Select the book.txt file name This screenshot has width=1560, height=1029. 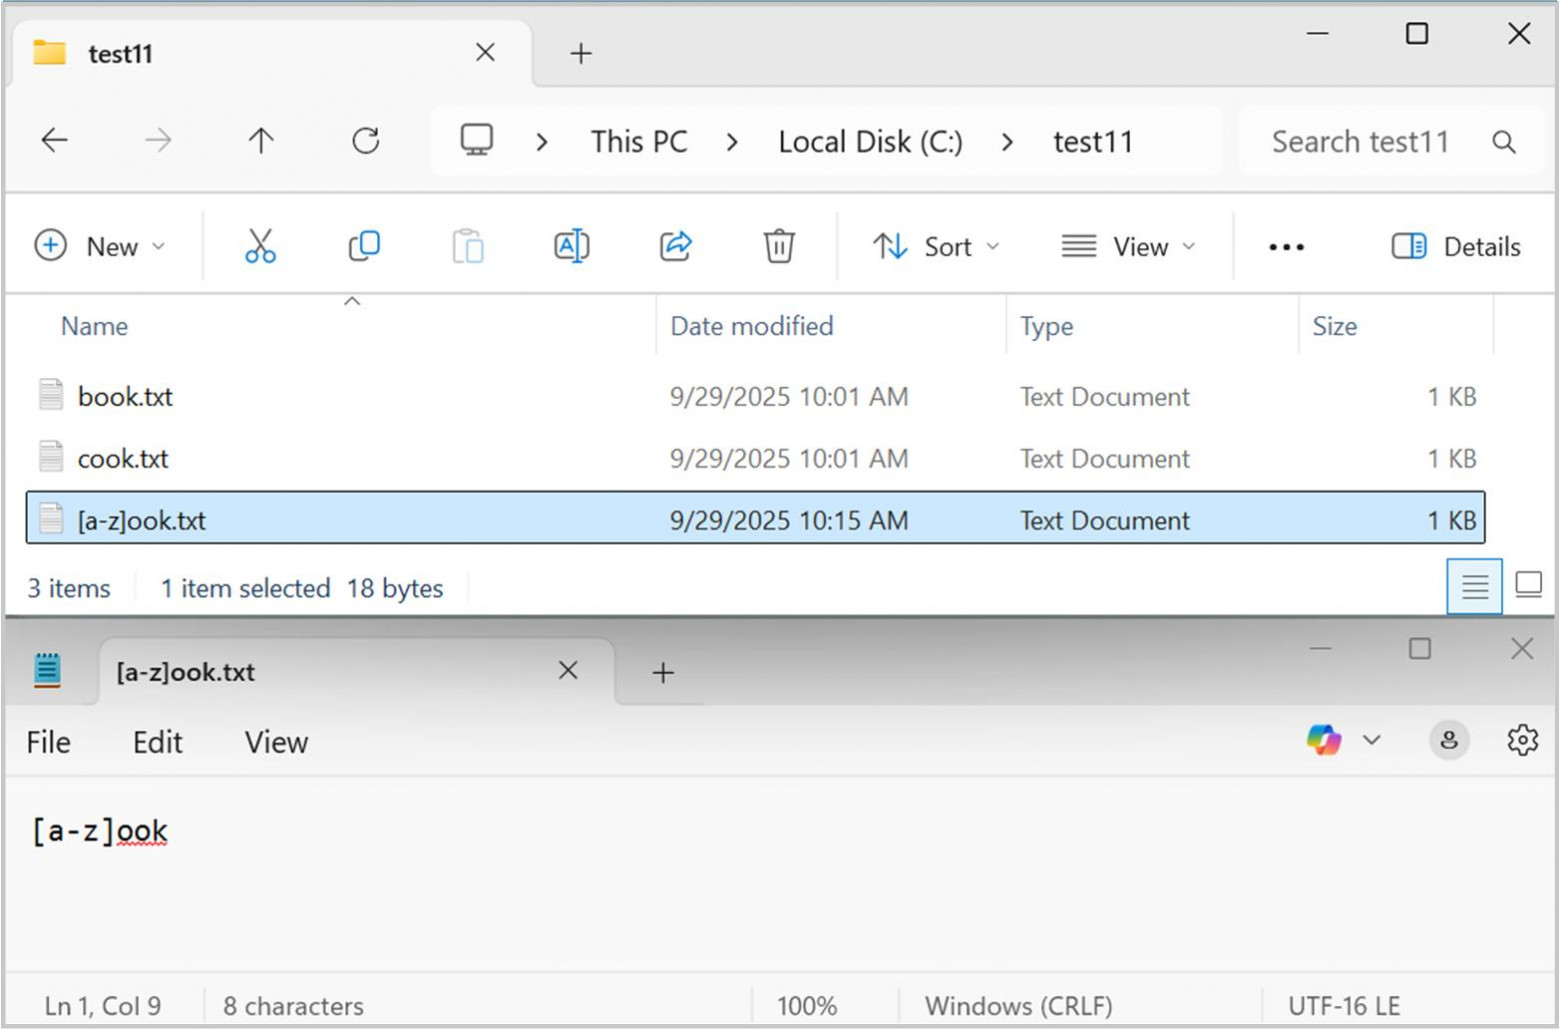click(x=125, y=396)
